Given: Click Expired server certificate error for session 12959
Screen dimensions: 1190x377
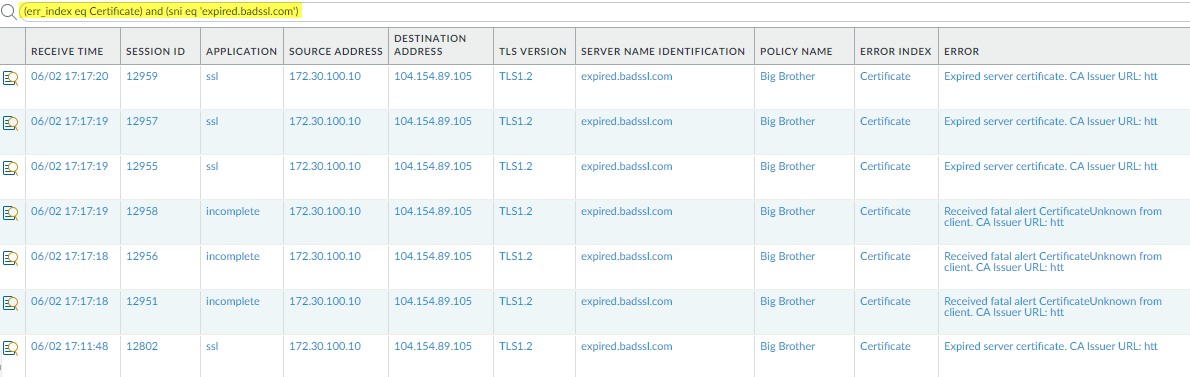Looking at the screenshot, I should click(x=1050, y=77).
